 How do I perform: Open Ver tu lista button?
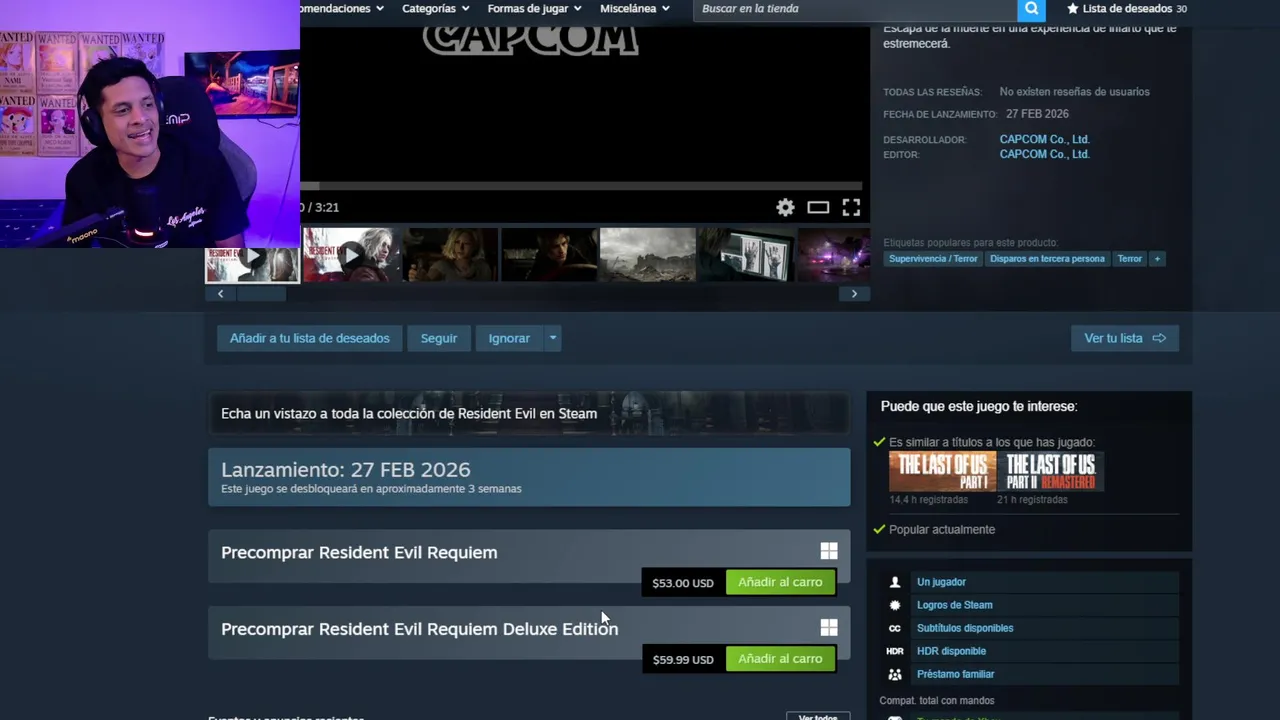coord(1125,338)
